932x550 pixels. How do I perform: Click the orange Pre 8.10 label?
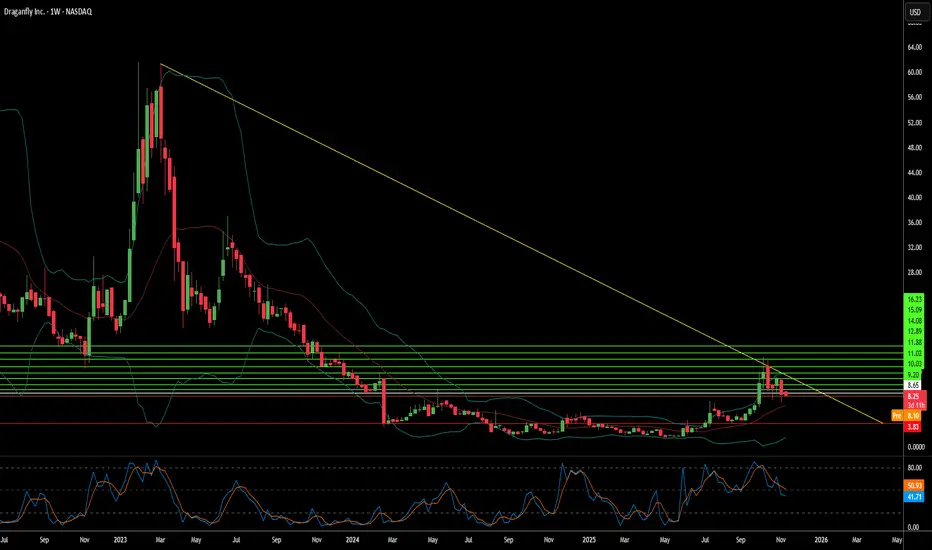pos(907,416)
